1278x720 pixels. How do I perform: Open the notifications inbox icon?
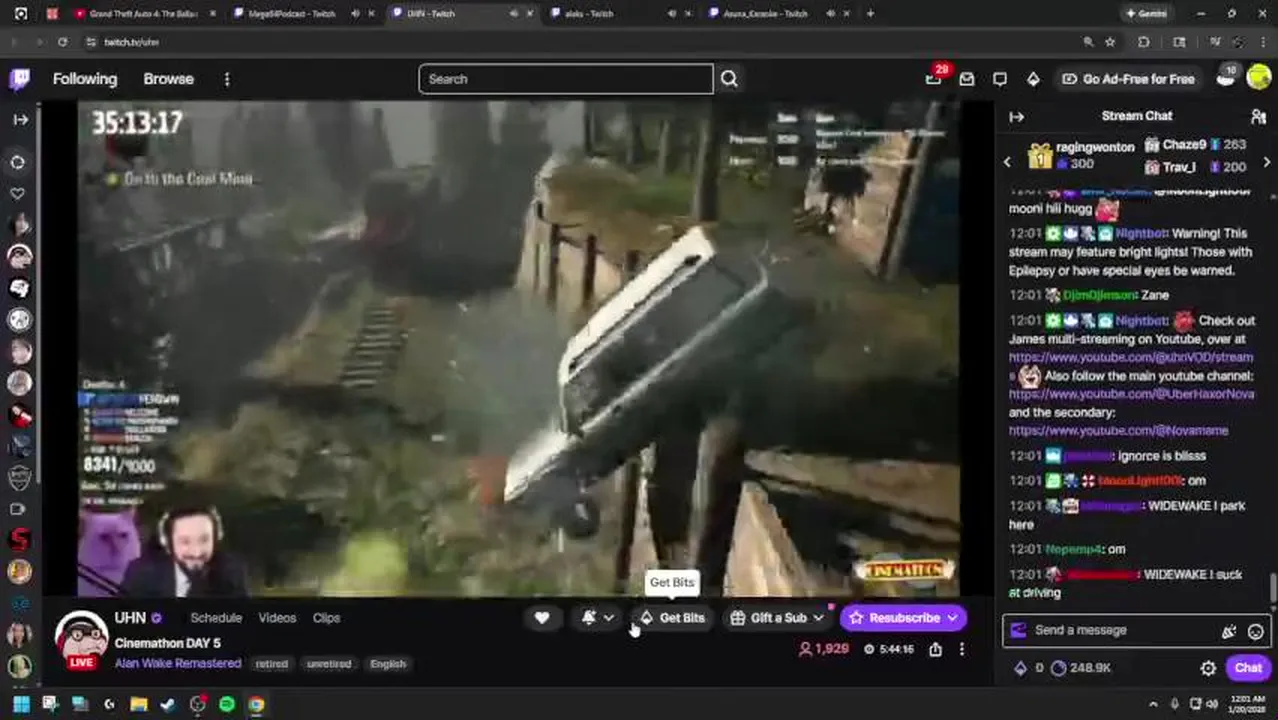(x=966, y=79)
